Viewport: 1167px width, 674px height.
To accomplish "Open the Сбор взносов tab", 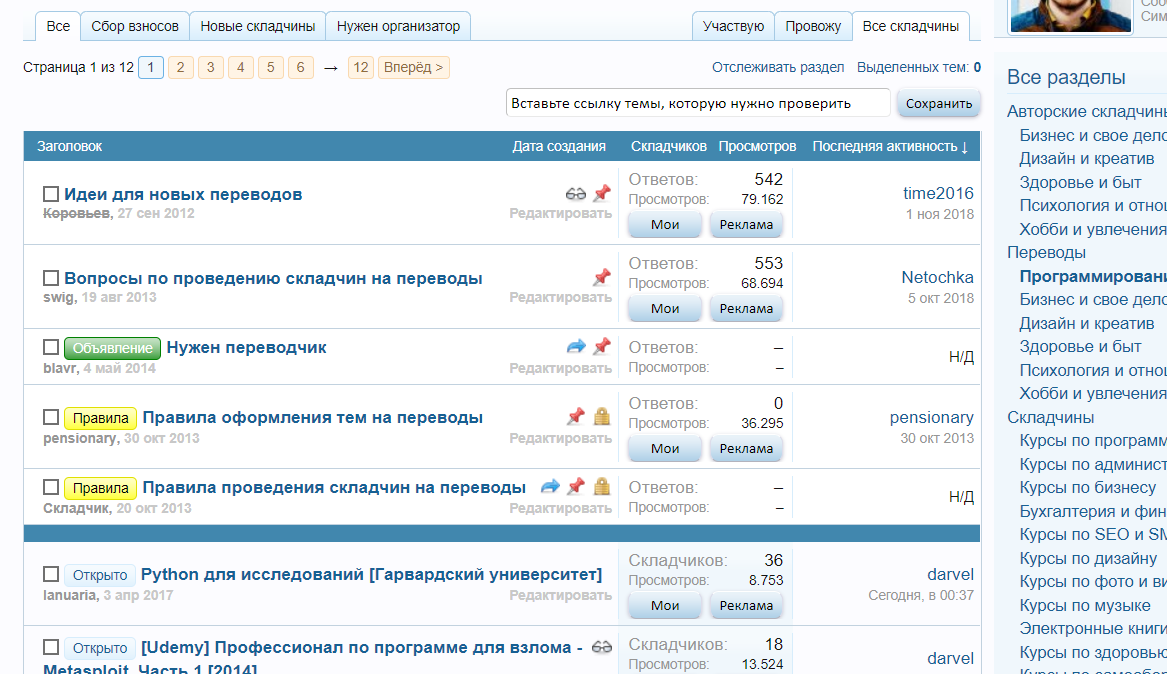I will 135,26.
